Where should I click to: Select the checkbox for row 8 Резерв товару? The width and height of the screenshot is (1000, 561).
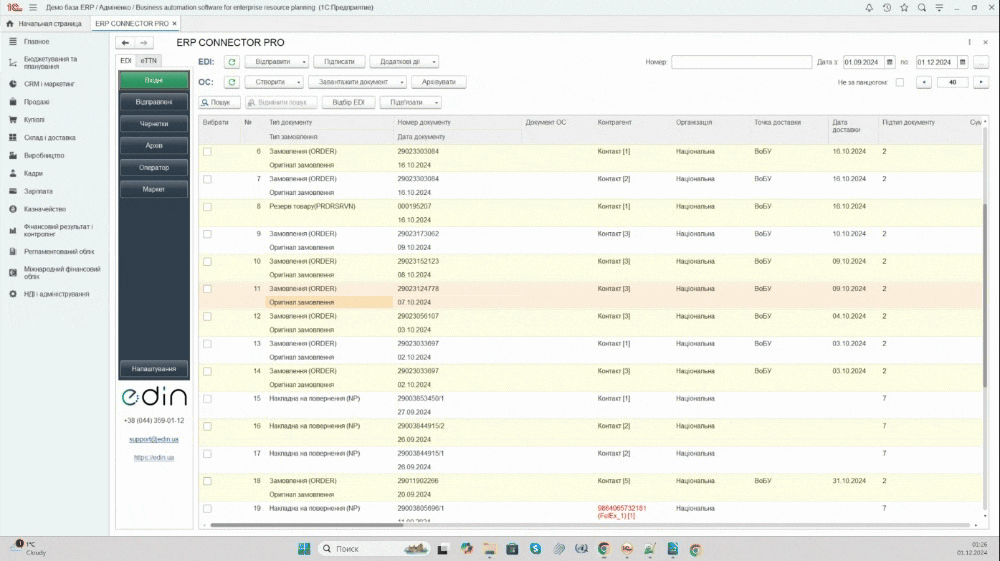[208, 207]
